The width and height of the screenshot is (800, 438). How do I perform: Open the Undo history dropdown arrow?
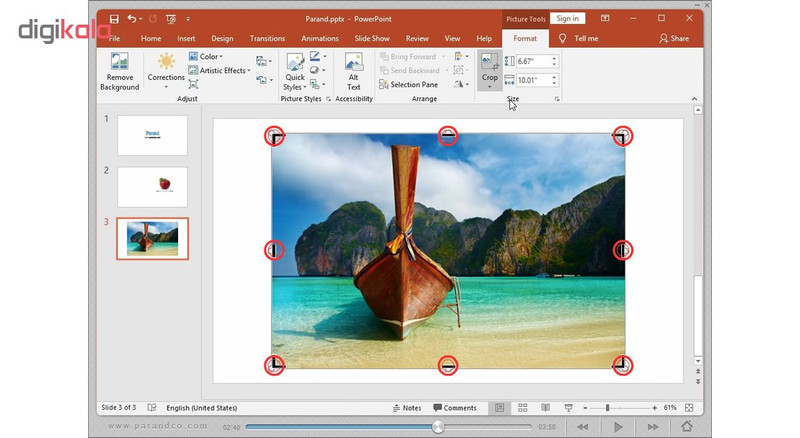(x=141, y=19)
